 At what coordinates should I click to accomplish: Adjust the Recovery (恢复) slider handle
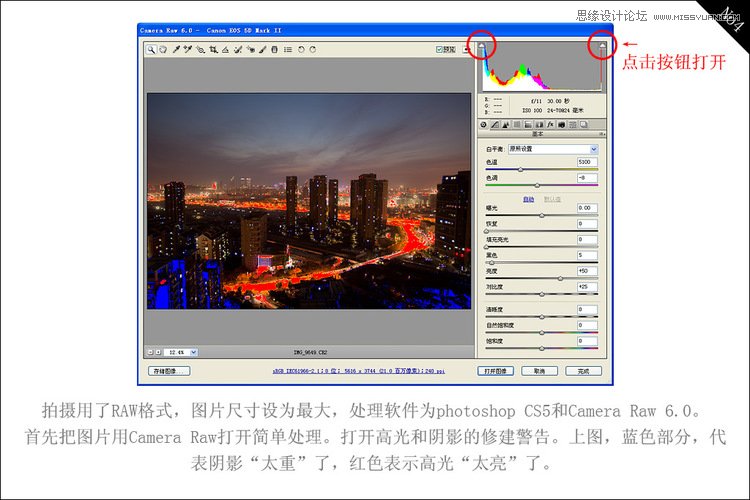point(486,232)
